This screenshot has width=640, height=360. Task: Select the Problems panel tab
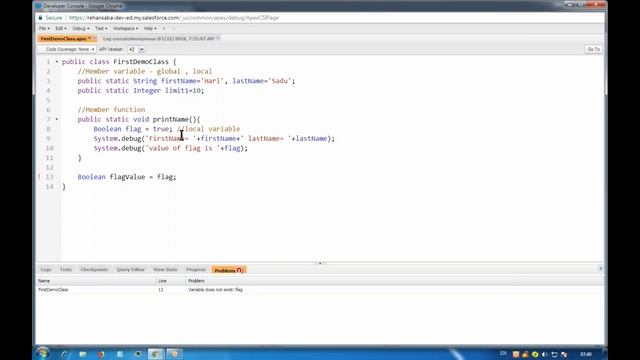pos(229,270)
